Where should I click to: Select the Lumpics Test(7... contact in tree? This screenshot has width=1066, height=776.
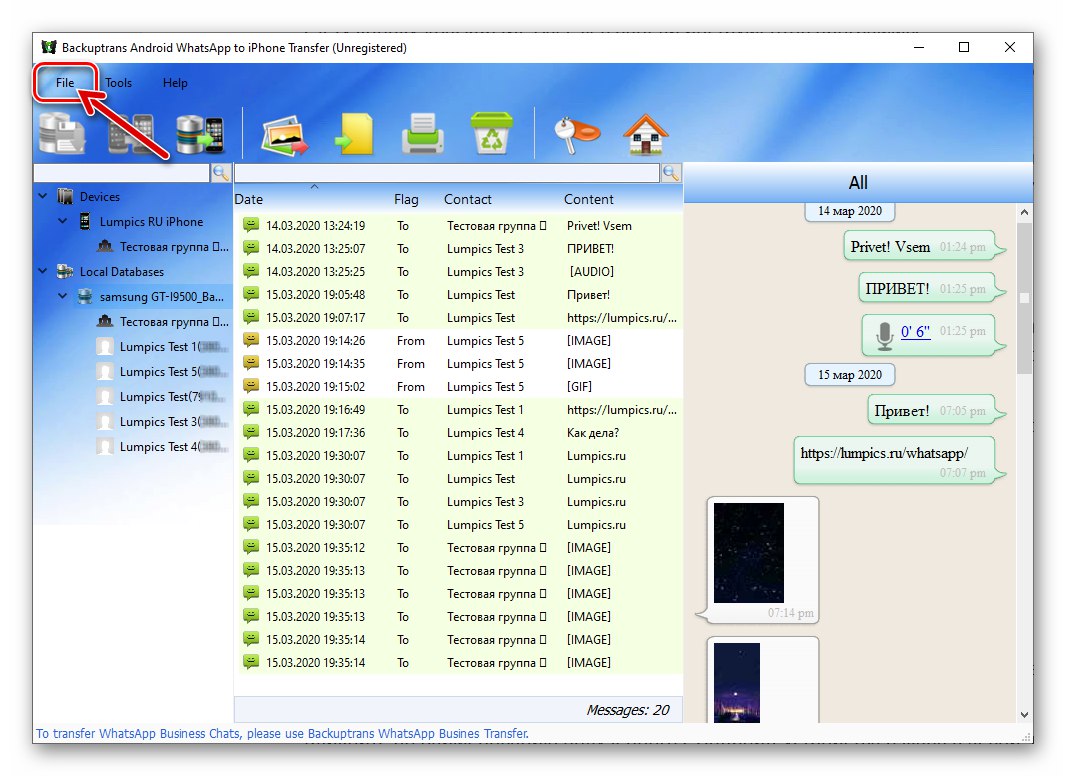(171, 397)
